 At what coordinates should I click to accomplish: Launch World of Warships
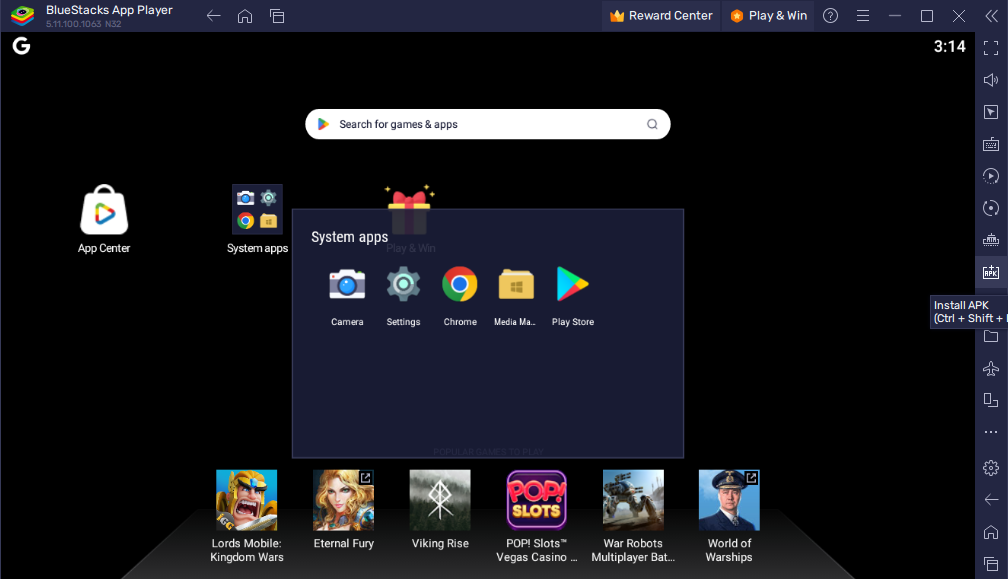tap(729, 500)
